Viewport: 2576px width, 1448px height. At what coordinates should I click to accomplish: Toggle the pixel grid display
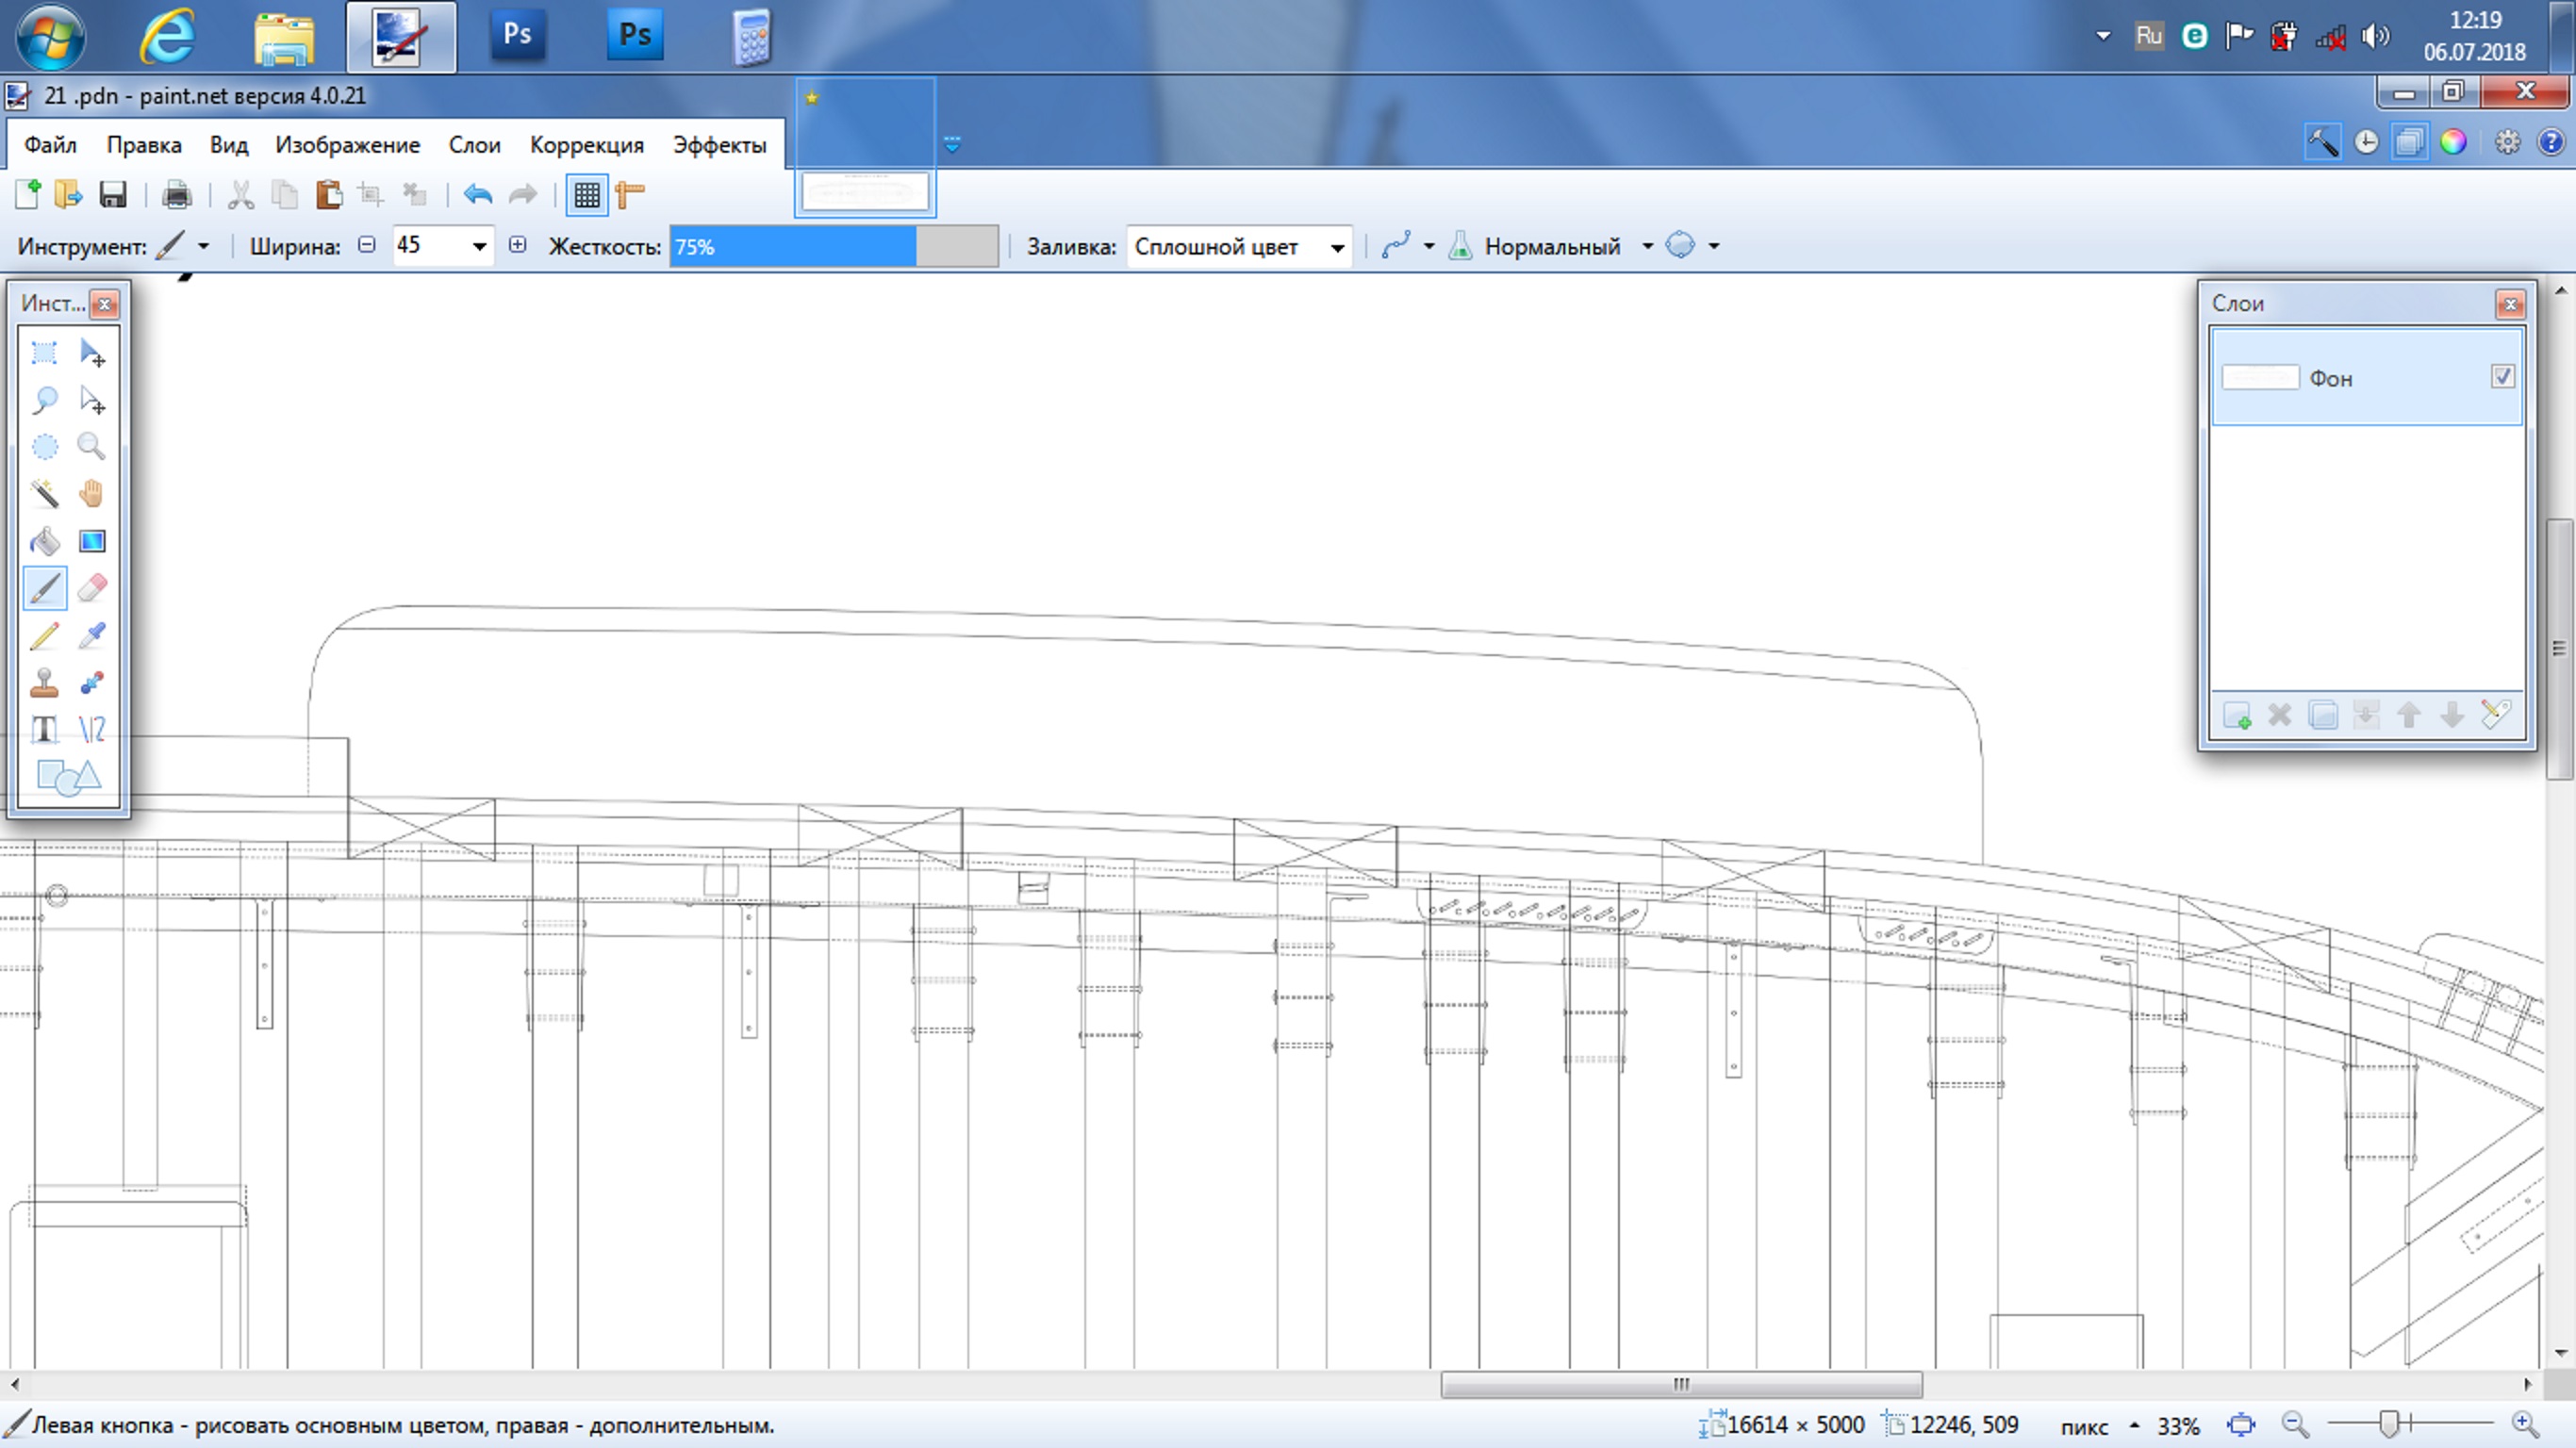[587, 194]
